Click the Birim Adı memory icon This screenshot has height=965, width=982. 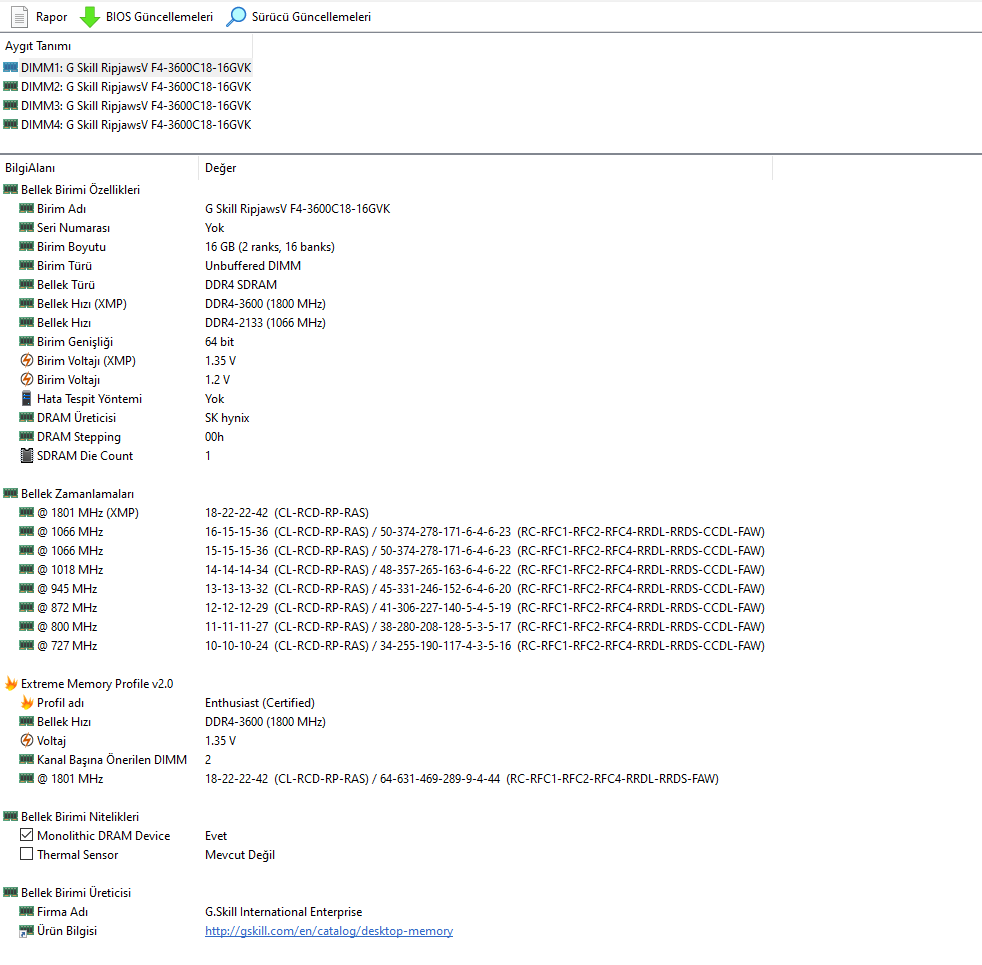point(26,208)
